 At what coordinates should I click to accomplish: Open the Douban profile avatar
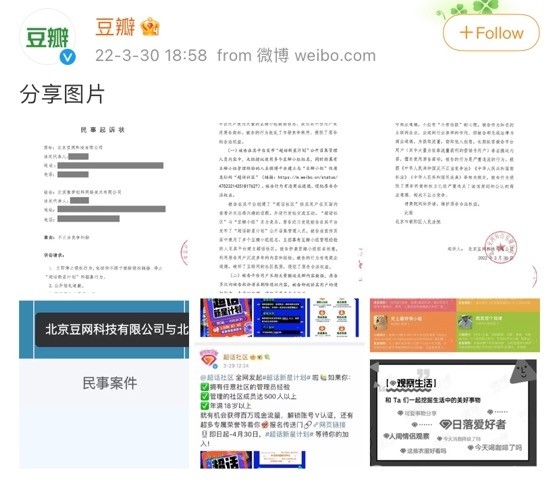click(x=47, y=37)
